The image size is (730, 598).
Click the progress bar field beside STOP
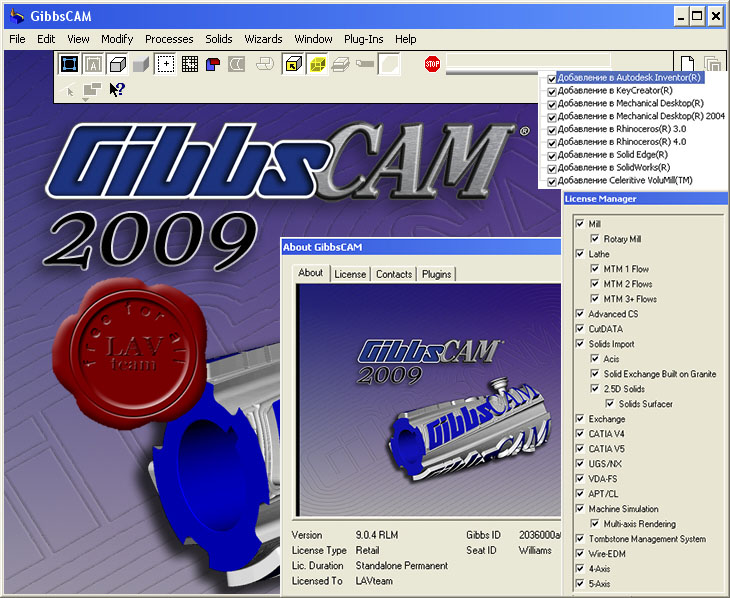pyautogui.click(x=527, y=61)
